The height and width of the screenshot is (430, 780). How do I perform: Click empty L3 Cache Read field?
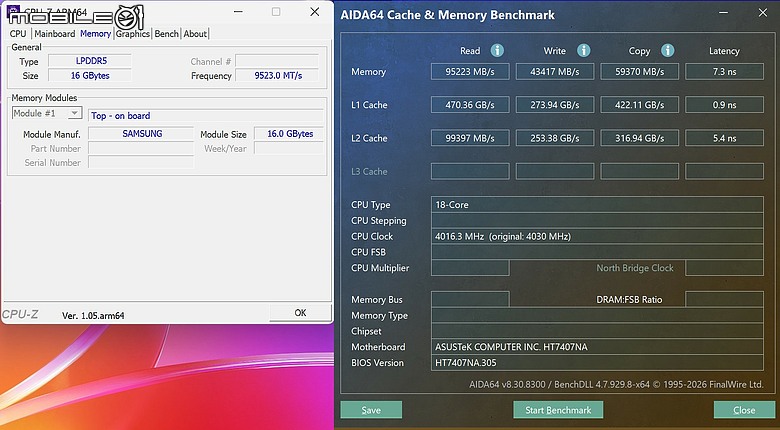click(x=470, y=172)
